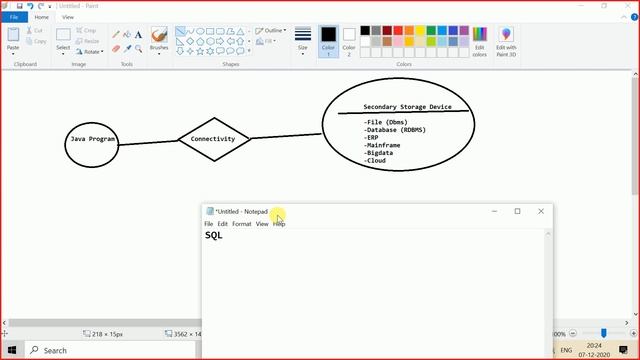This screenshot has width=640, height=360.
Task: Open Notepad Format menu
Action: pyautogui.click(x=242, y=224)
